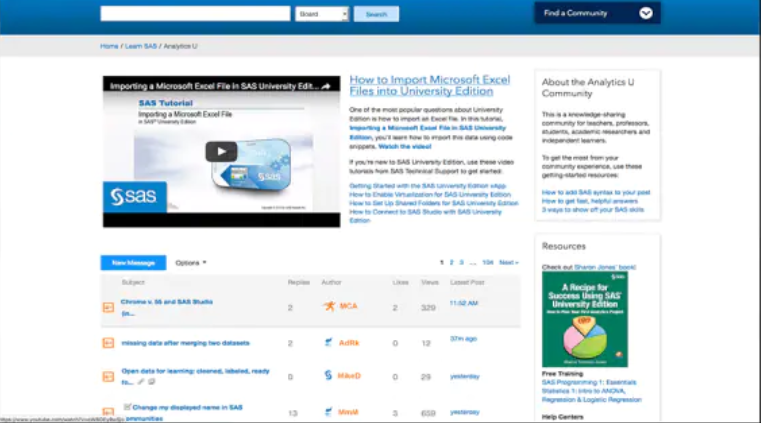The height and width of the screenshot is (423, 761).
Task: Open How to Enable Virtualization link
Action: (430, 195)
